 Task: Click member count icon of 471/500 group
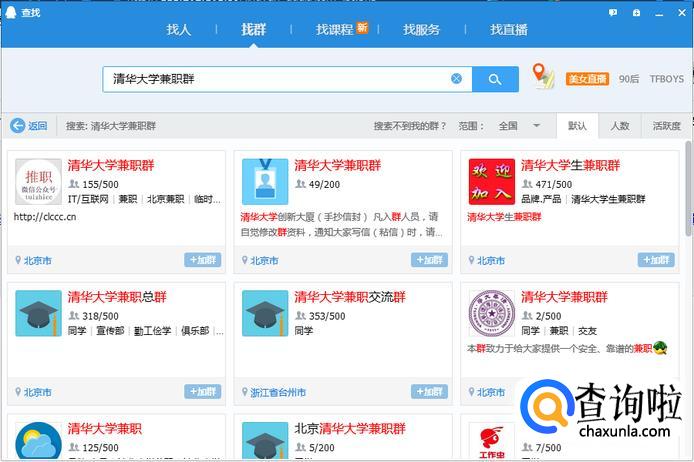[527, 184]
